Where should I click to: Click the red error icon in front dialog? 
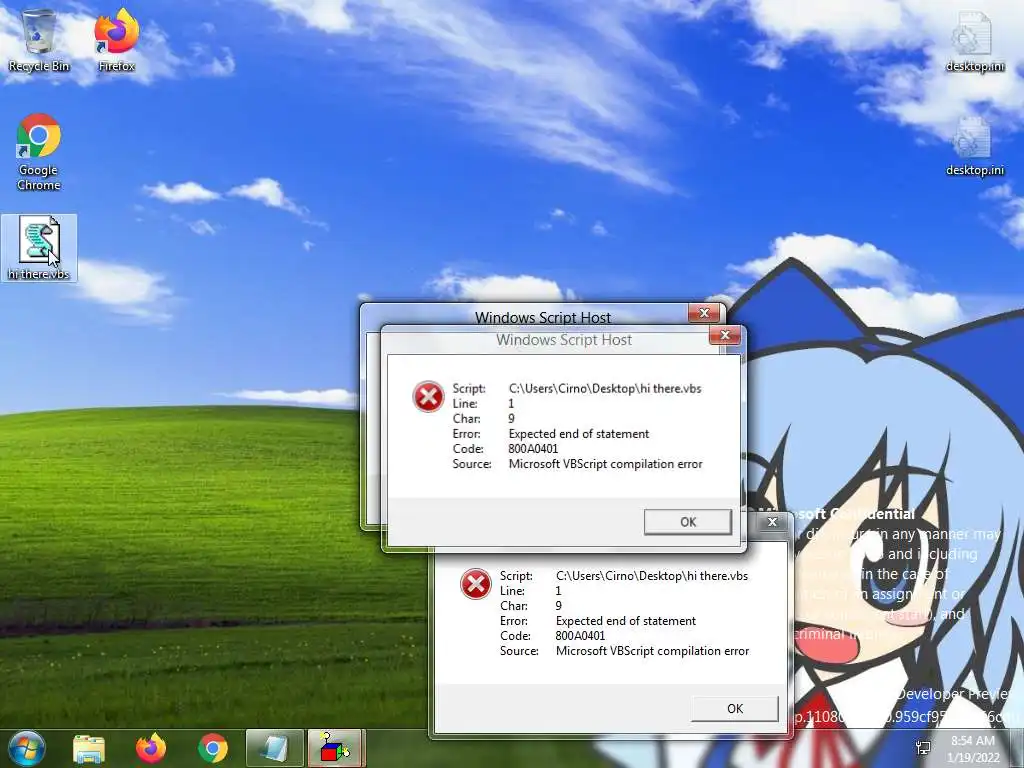click(x=428, y=396)
